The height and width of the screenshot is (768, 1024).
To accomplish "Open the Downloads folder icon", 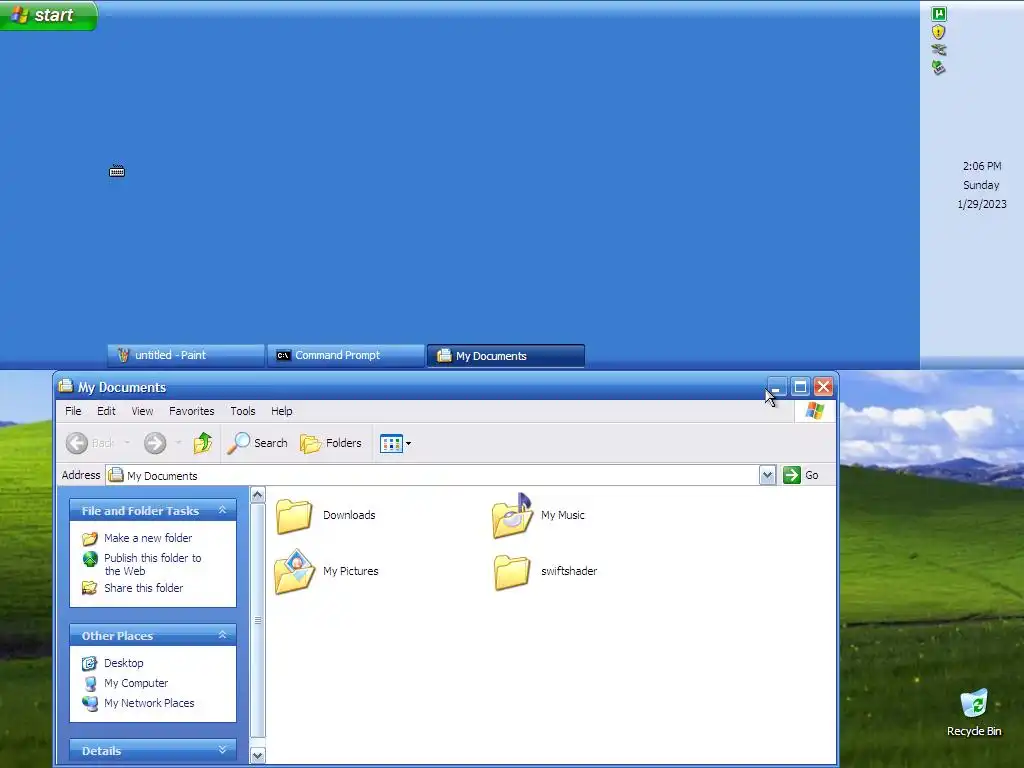I will [x=293, y=516].
